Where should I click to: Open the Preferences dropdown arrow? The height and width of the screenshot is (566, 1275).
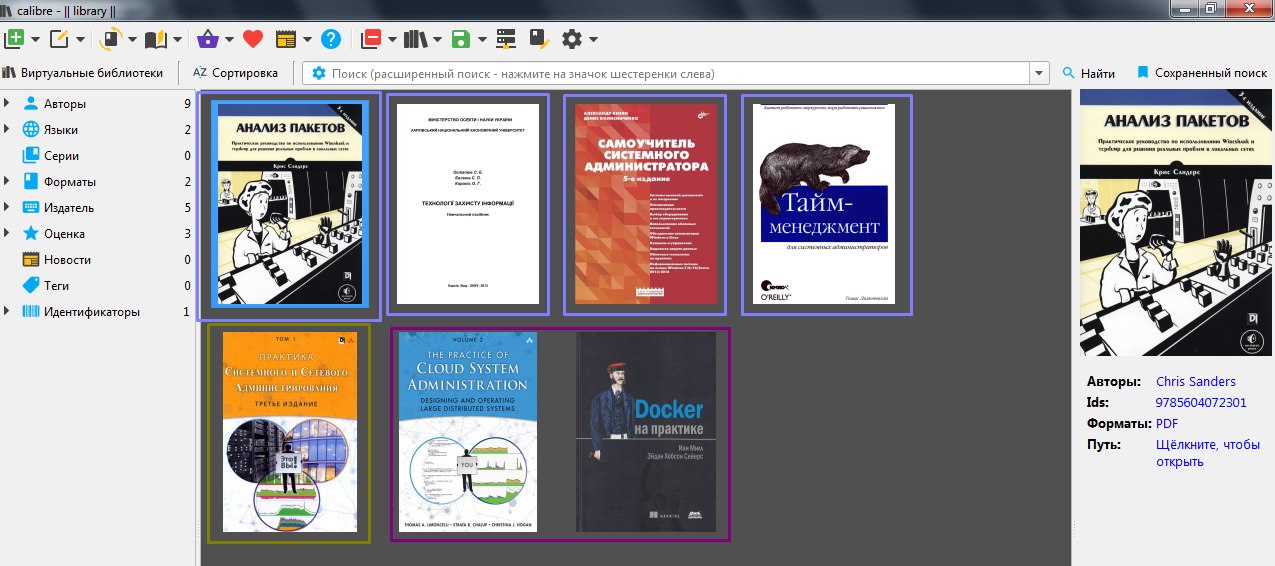(594, 40)
